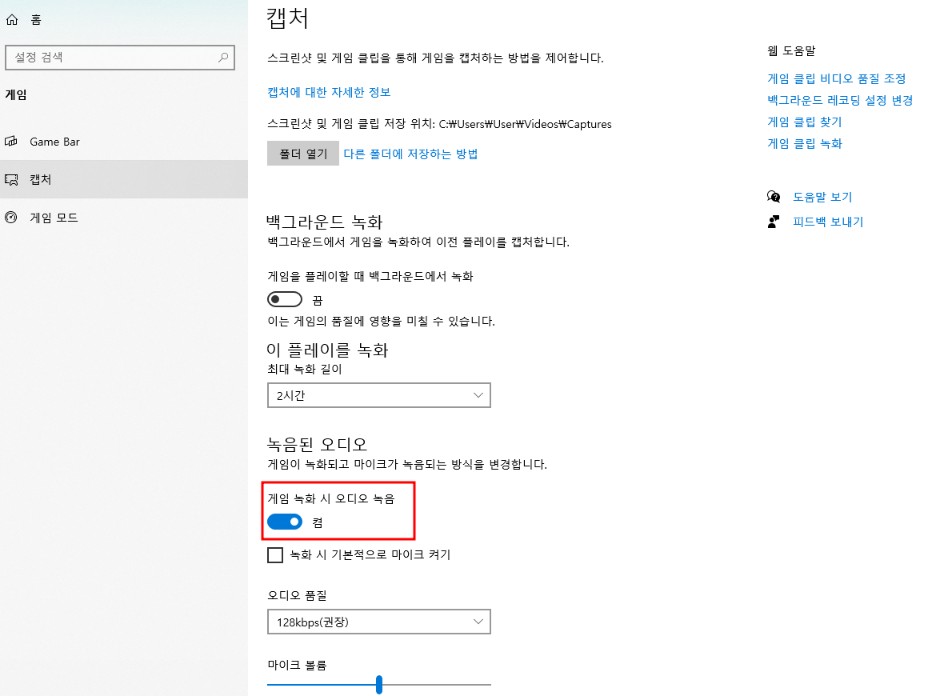Screen dimensions: 926x696
Task: Expand the 2시간 recording length selector
Action: coord(378,395)
